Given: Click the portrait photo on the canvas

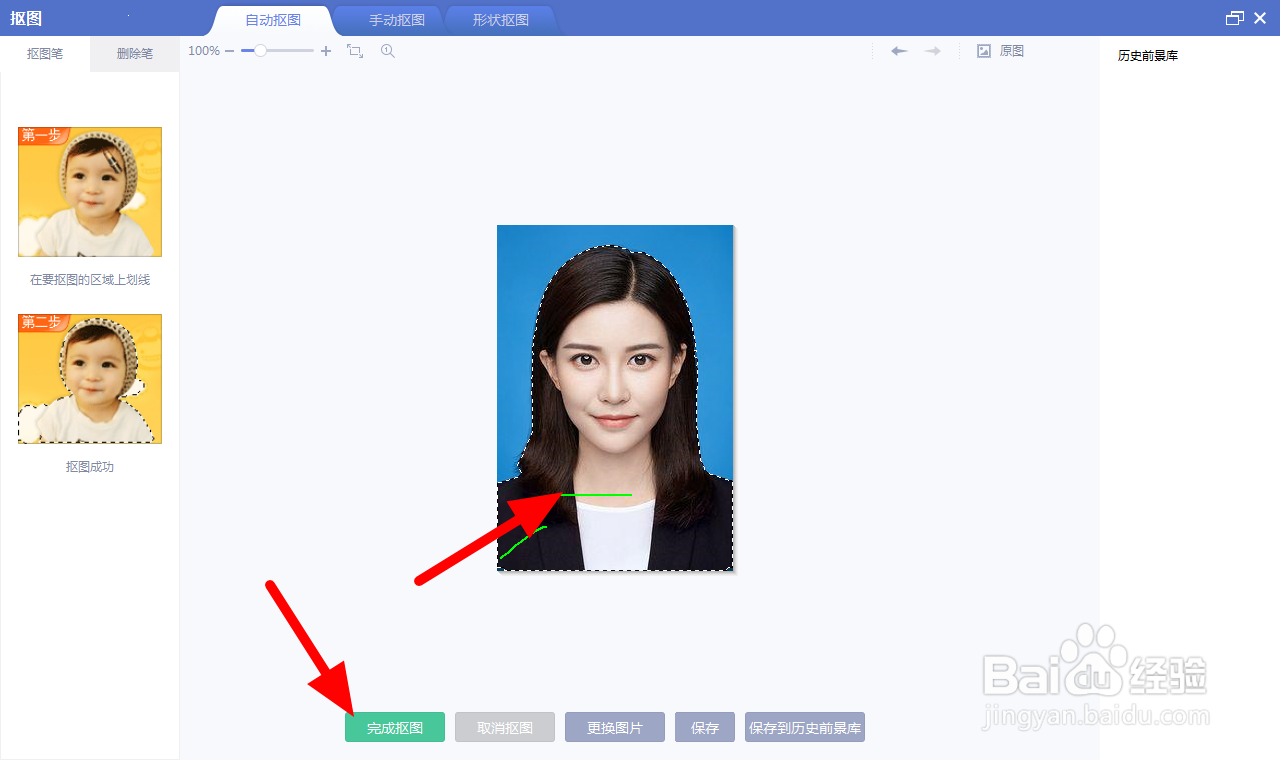Looking at the screenshot, I should [615, 398].
